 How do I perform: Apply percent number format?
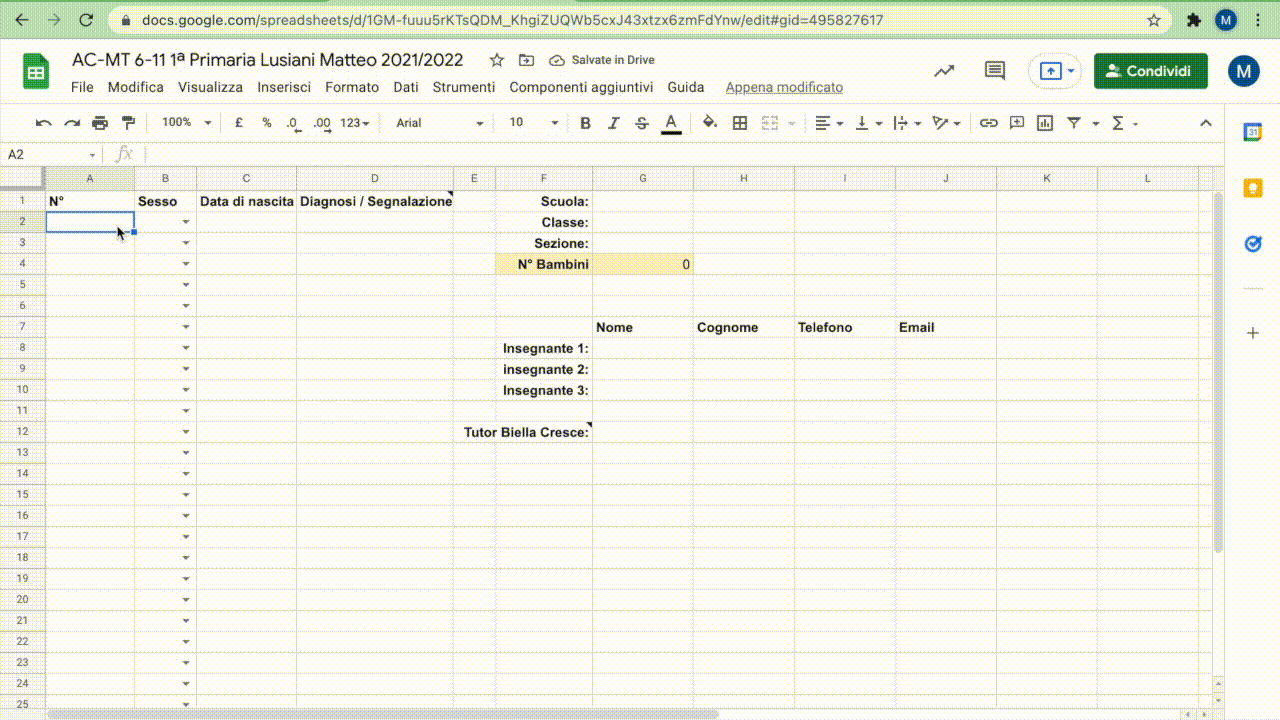267,123
